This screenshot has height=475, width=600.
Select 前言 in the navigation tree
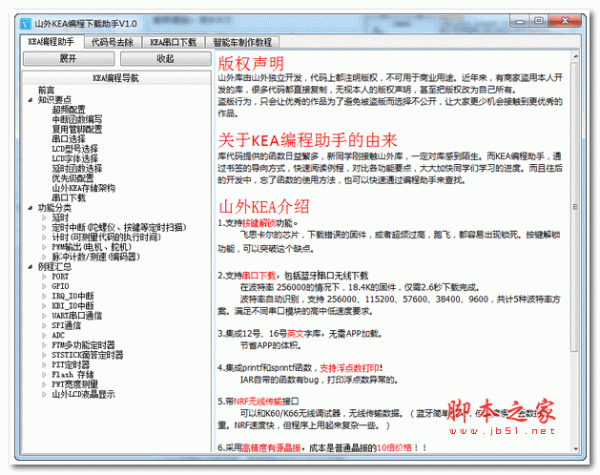pos(46,90)
